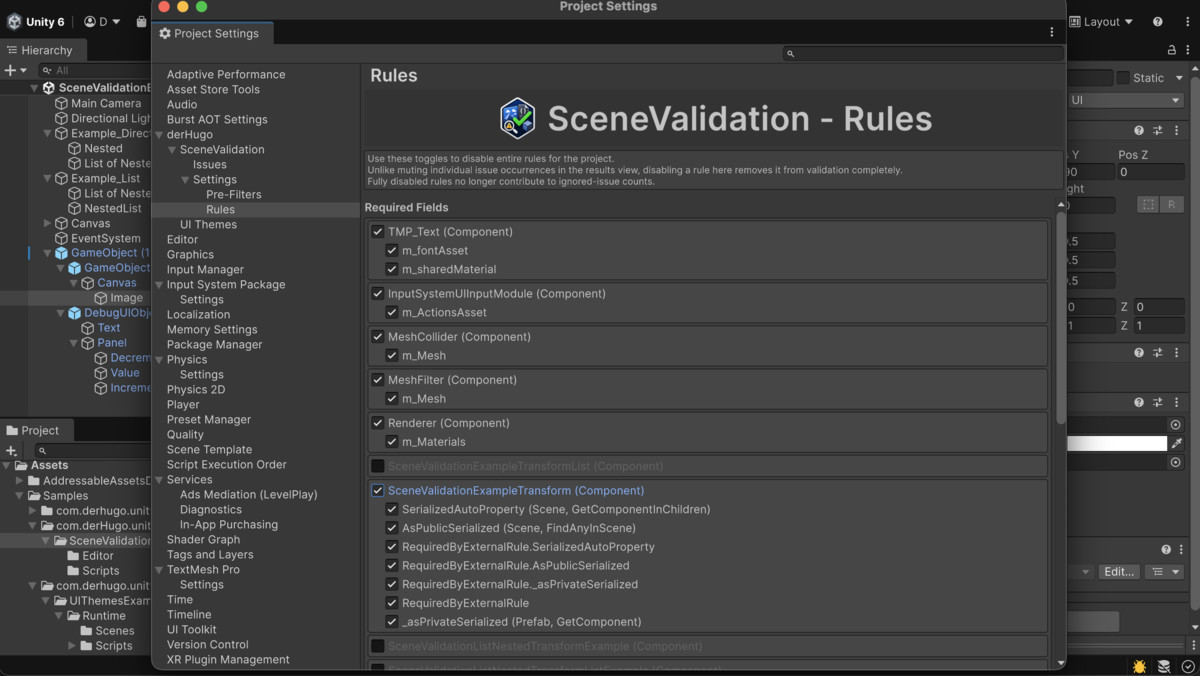Click the Main Camera object icon
This screenshot has width=1200, height=676.
coord(61,103)
